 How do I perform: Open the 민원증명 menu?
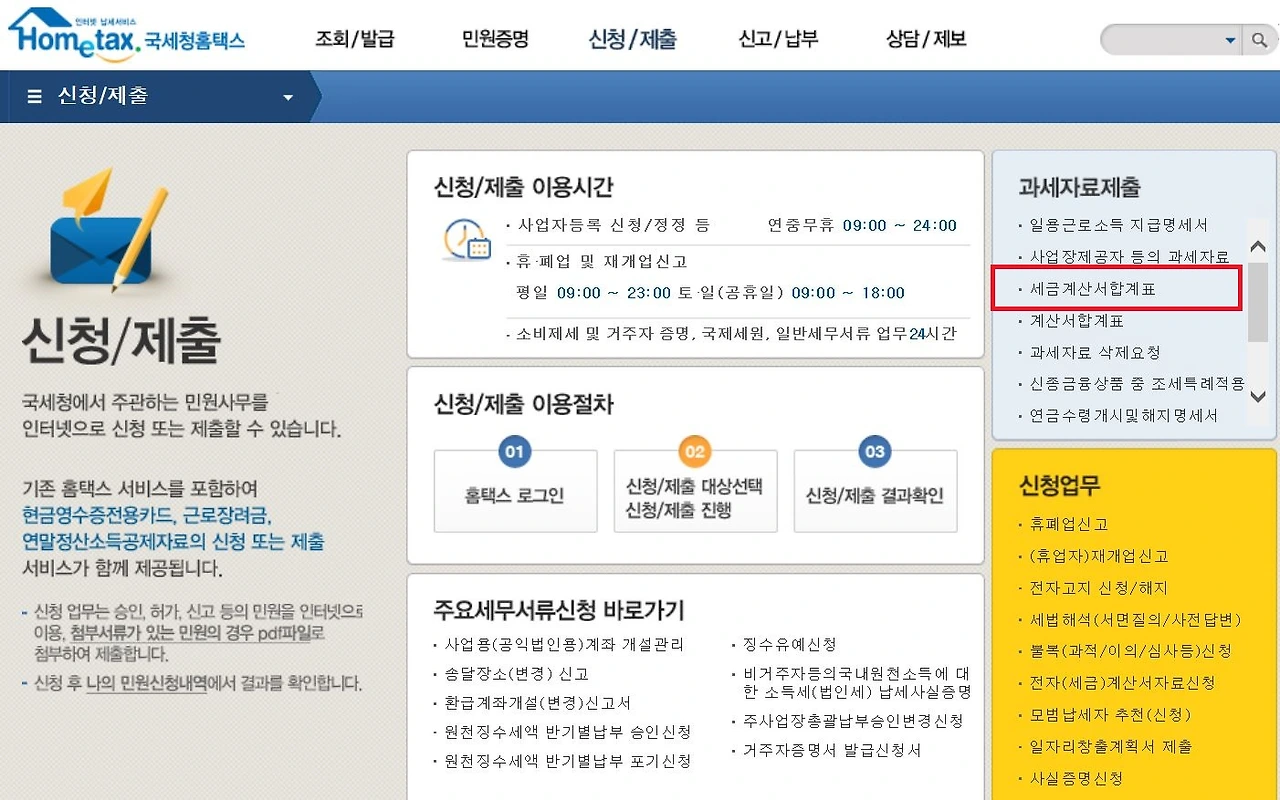point(495,36)
